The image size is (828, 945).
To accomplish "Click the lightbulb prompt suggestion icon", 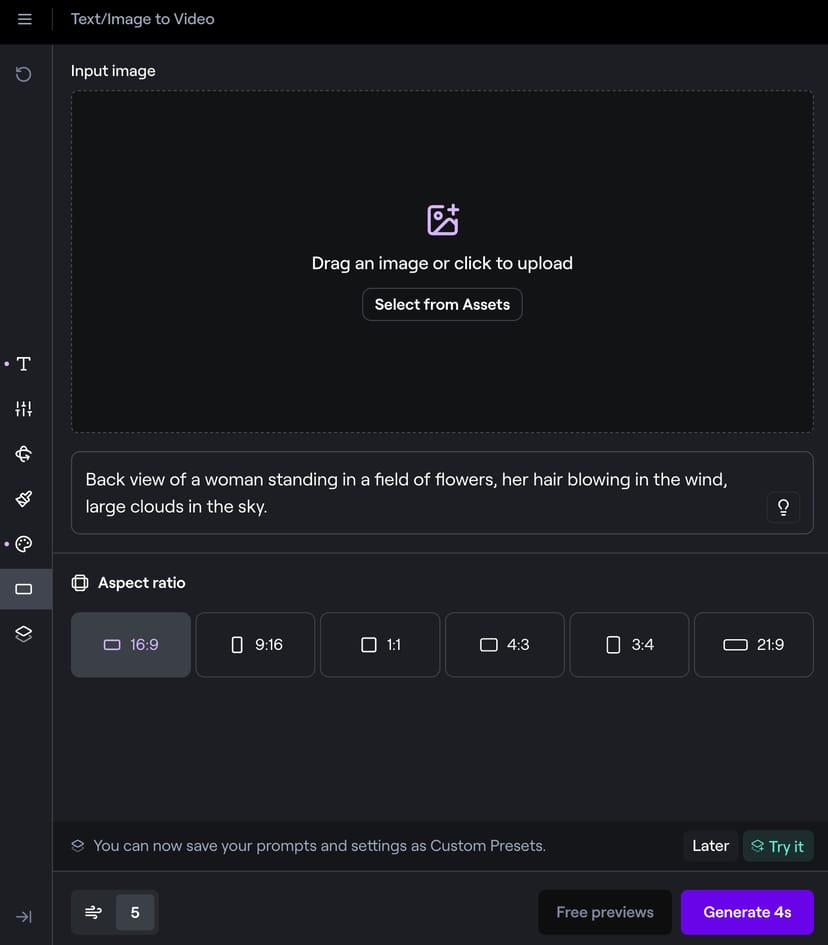I will click(x=783, y=507).
